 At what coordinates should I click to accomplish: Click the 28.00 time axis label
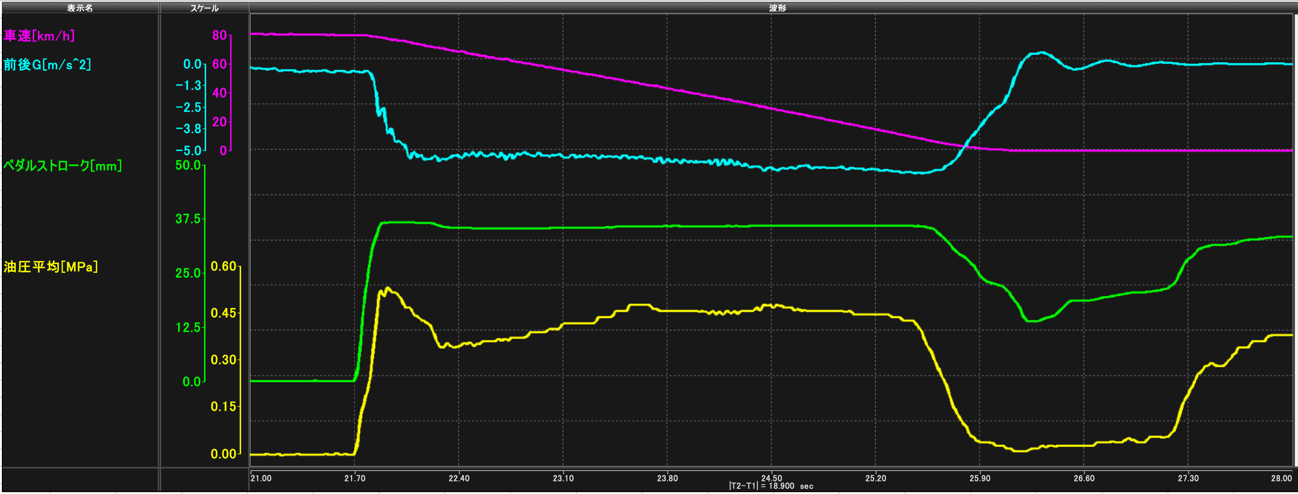1282,478
